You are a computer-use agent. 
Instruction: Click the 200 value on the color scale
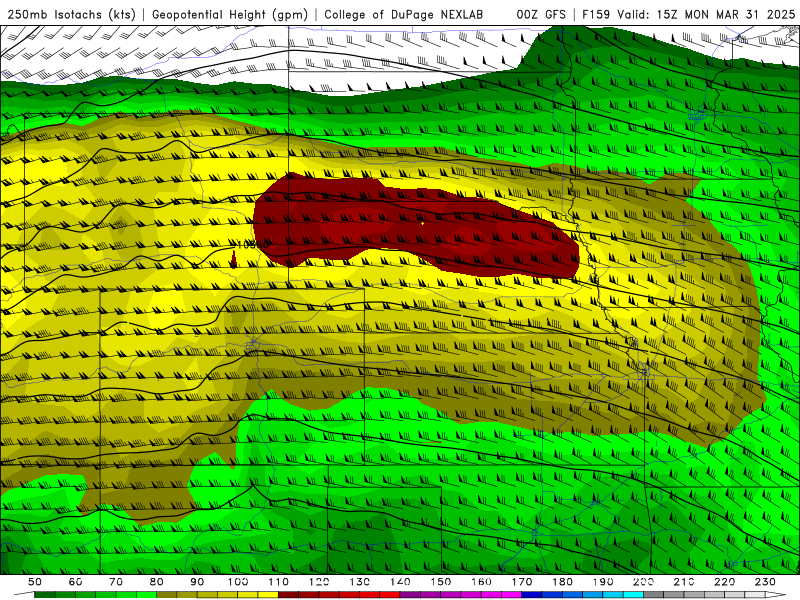tap(643, 582)
